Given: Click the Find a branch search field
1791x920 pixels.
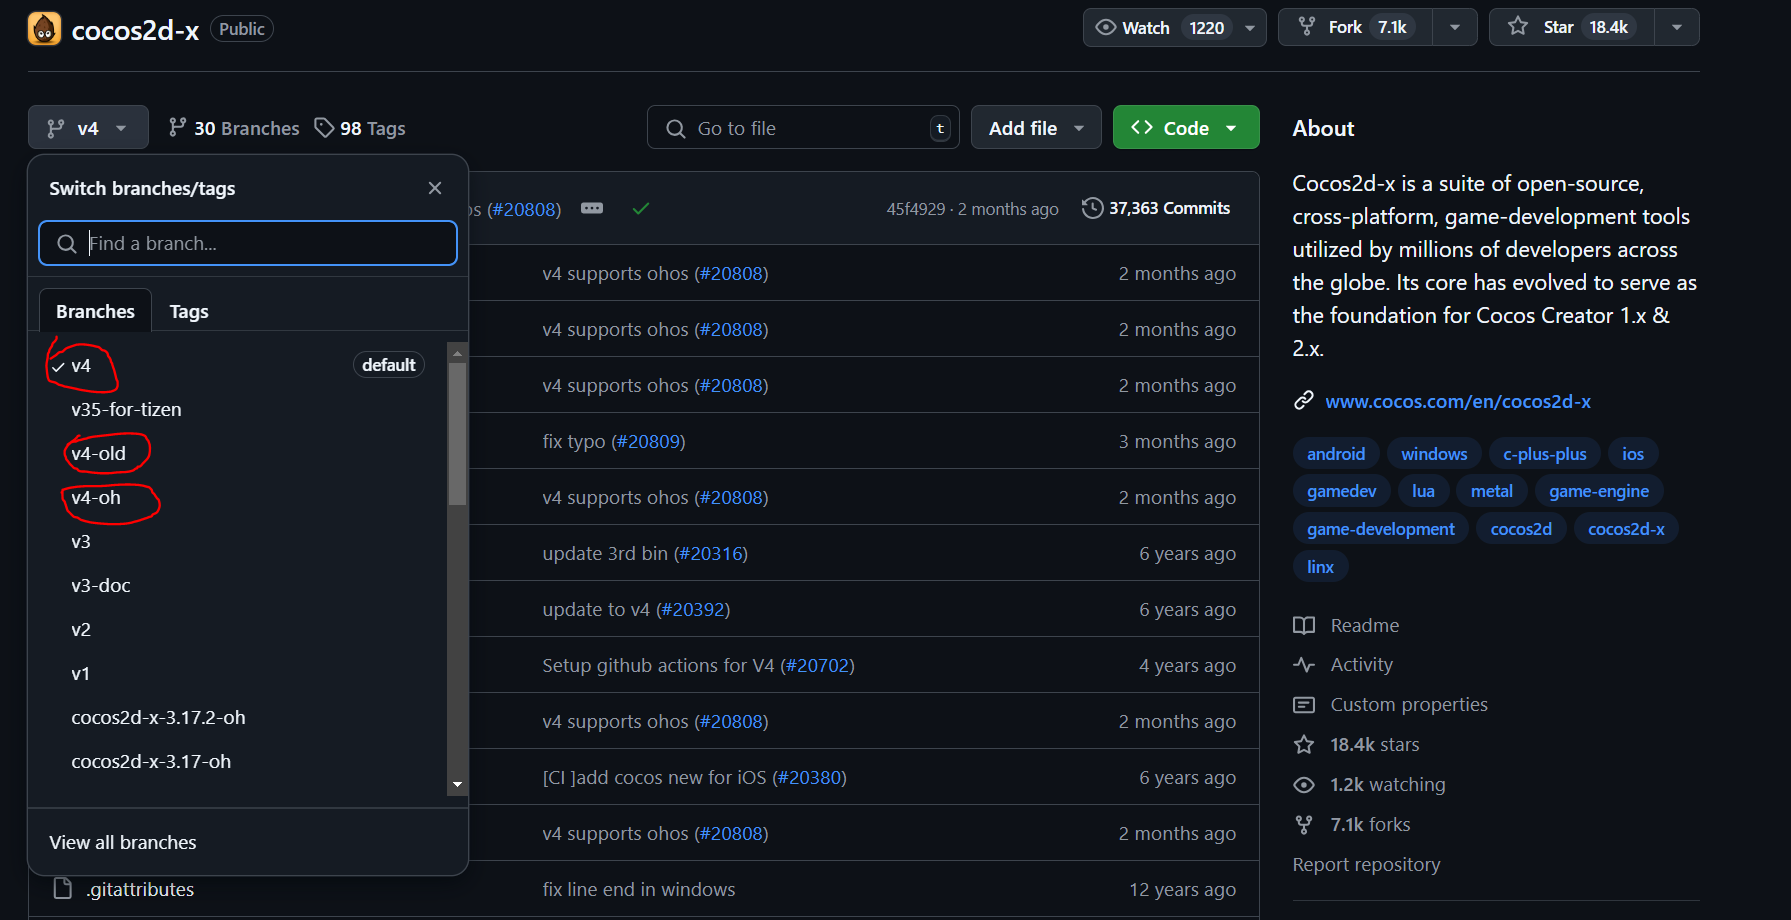Looking at the screenshot, I should coord(248,243).
